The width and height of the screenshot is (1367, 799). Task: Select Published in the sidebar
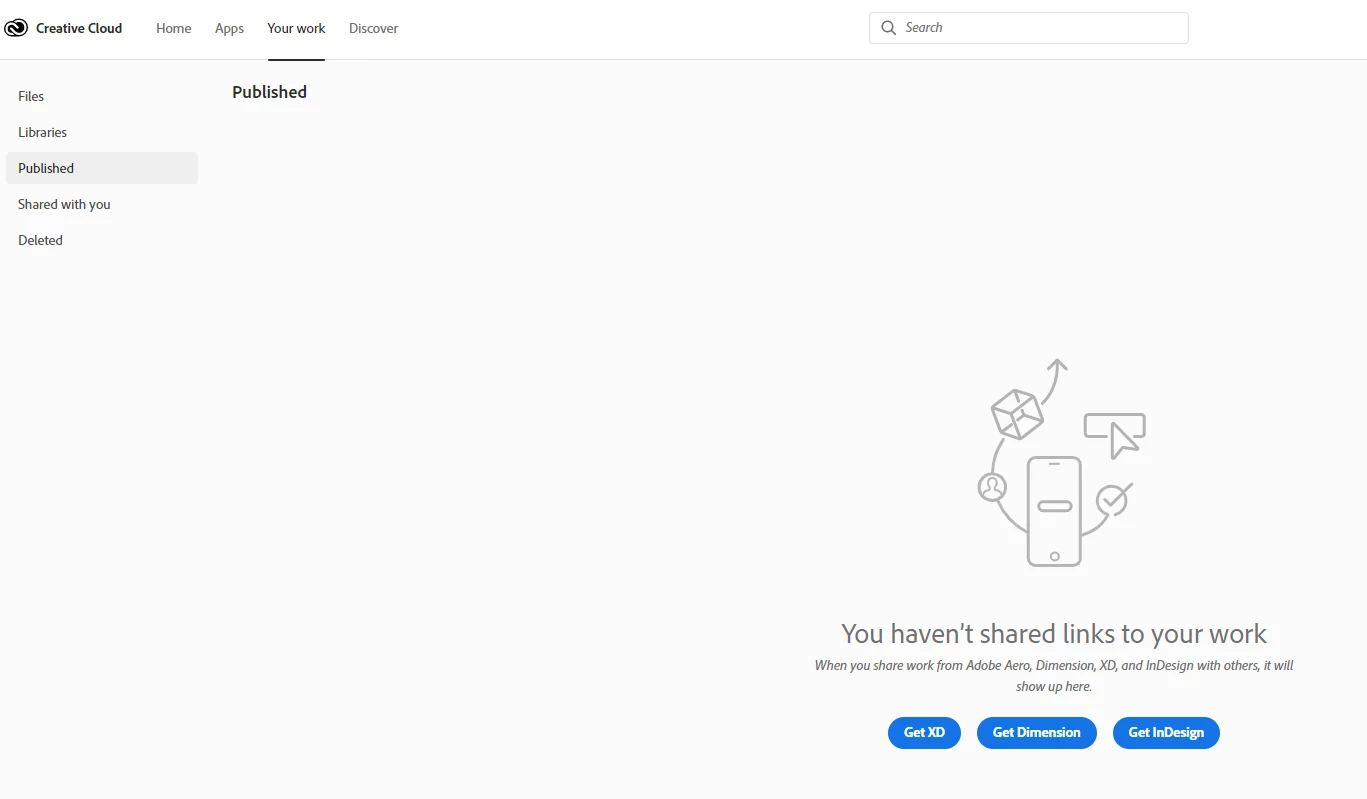tap(102, 168)
